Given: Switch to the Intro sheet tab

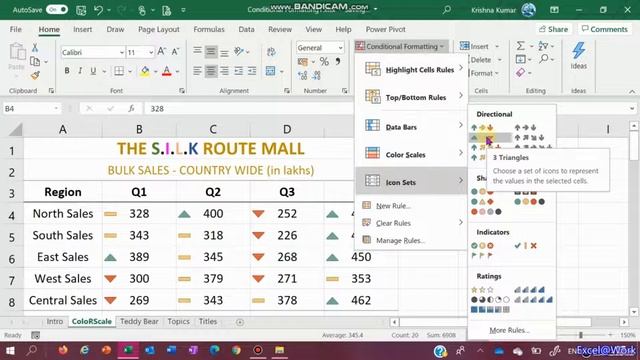Looking at the screenshot, I should coord(55,322).
